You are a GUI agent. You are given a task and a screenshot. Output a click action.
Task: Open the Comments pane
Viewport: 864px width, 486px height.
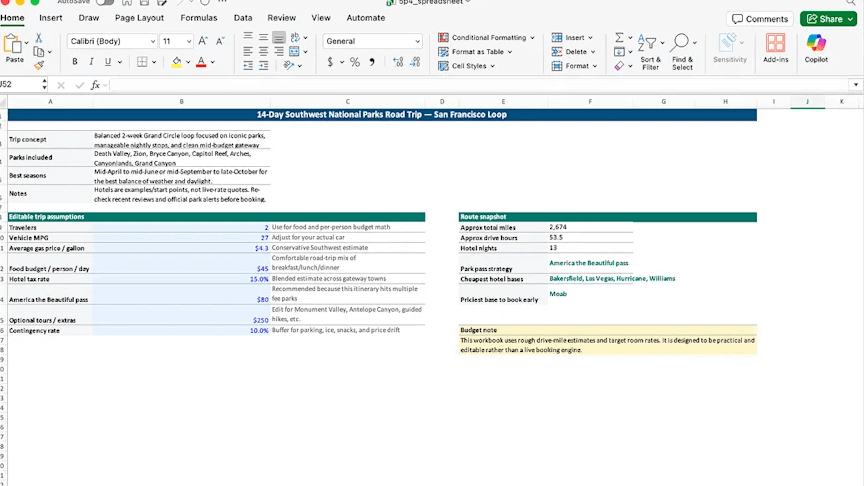pos(759,18)
